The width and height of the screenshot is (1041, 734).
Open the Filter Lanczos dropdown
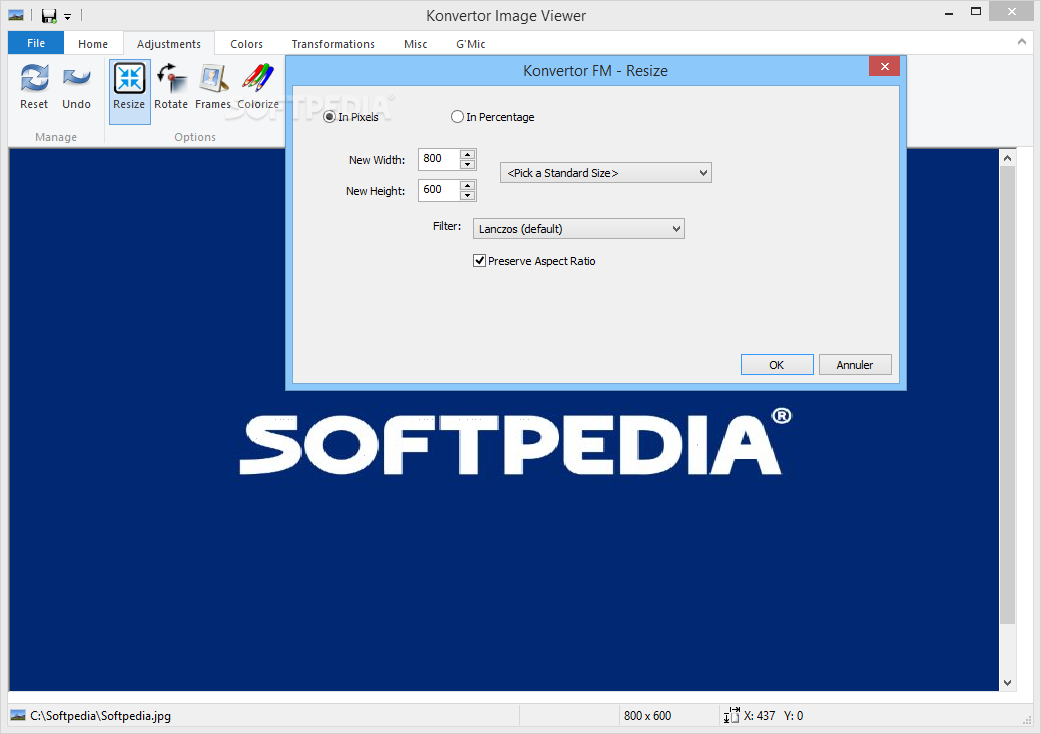(578, 228)
